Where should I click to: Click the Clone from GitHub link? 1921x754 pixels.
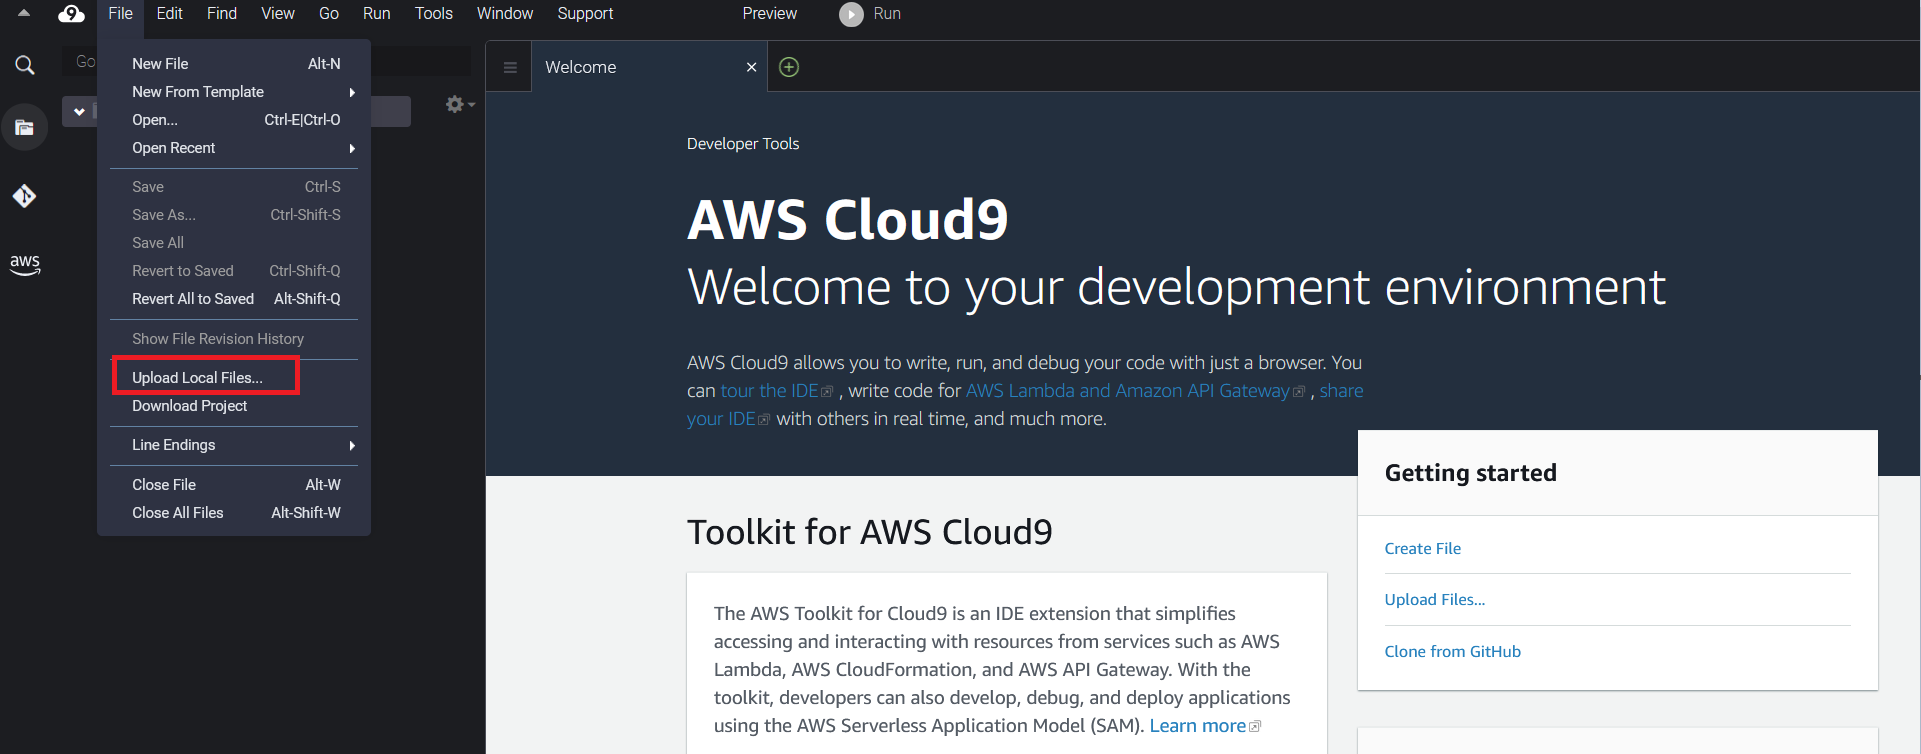coord(1452,651)
